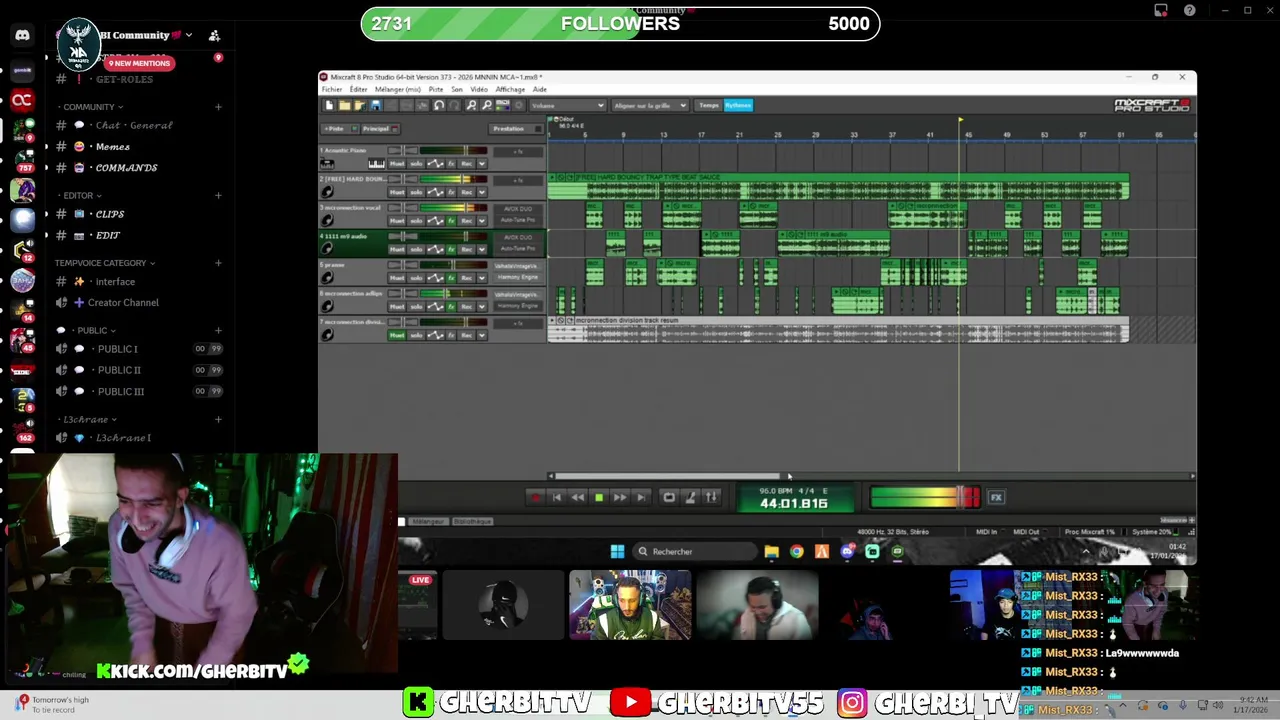Click the green Stop/Play button in the transport
The width and height of the screenshot is (1280, 720).
pos(599,497)
